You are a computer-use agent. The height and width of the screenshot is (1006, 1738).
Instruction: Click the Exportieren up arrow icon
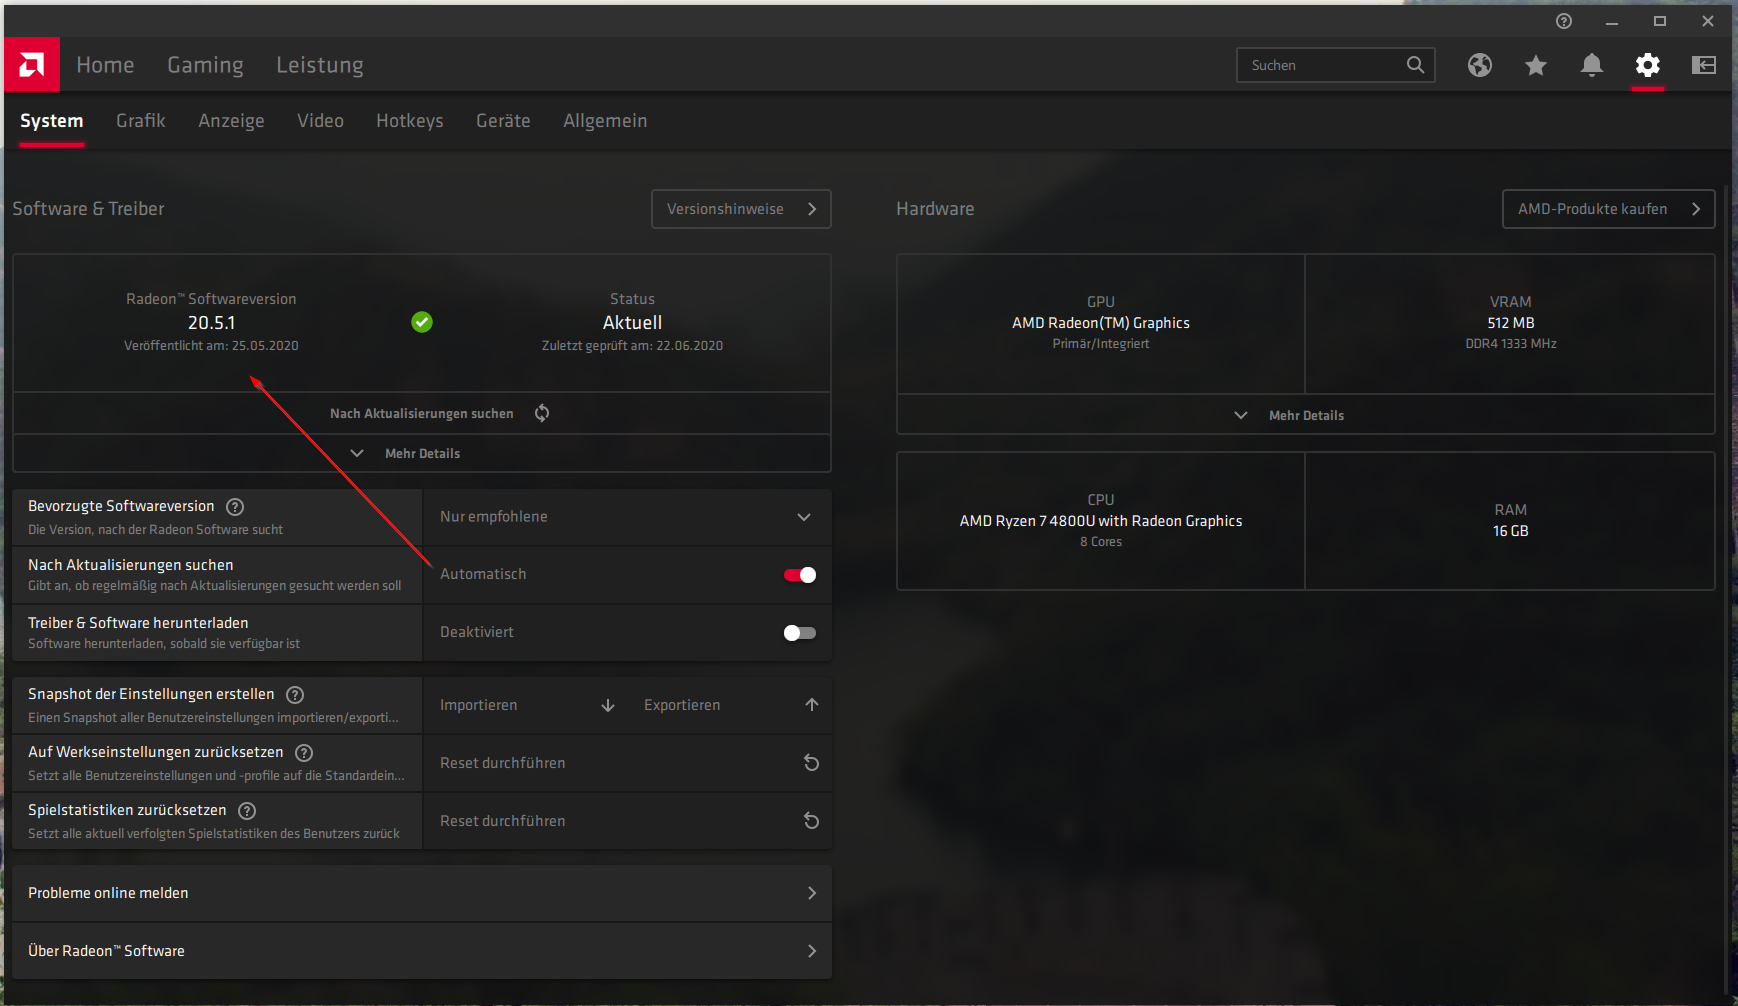coord(812,705)
